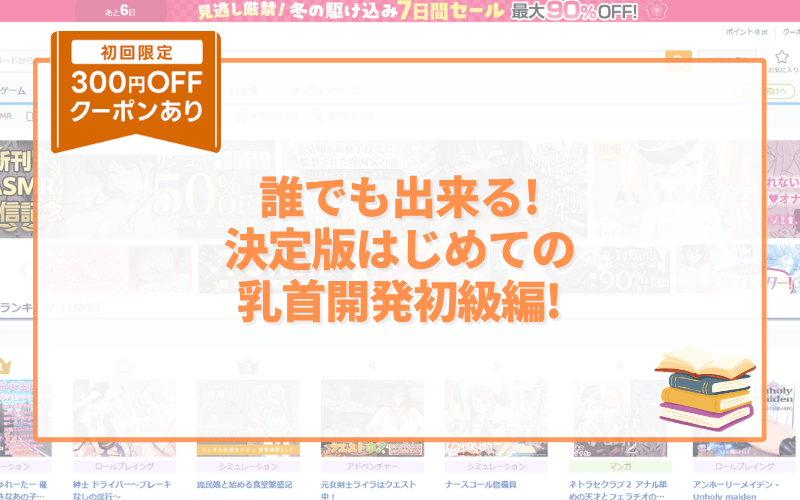Select the ゲーム tab in the navigation bar
The width and height of the screenshot is (800, 500).
coord(13,91)
